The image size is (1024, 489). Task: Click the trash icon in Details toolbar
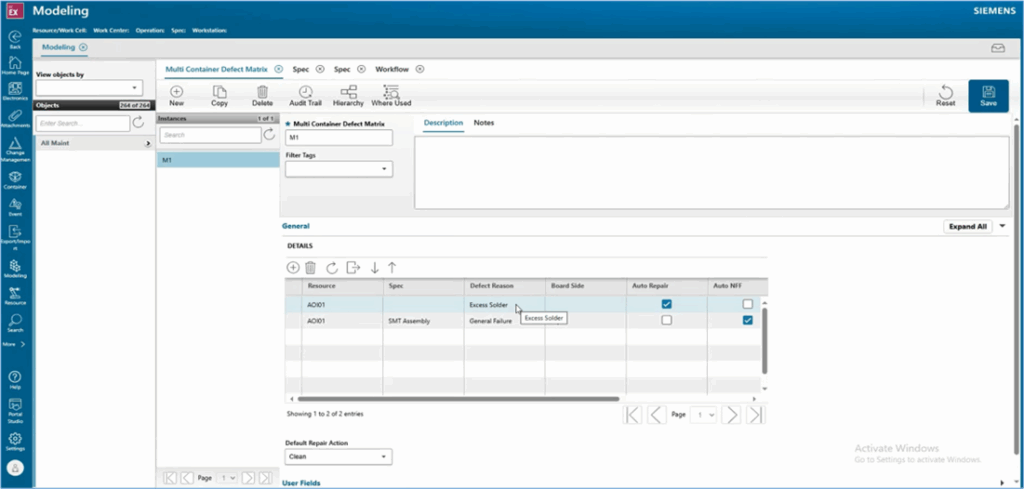click(311, 267)
